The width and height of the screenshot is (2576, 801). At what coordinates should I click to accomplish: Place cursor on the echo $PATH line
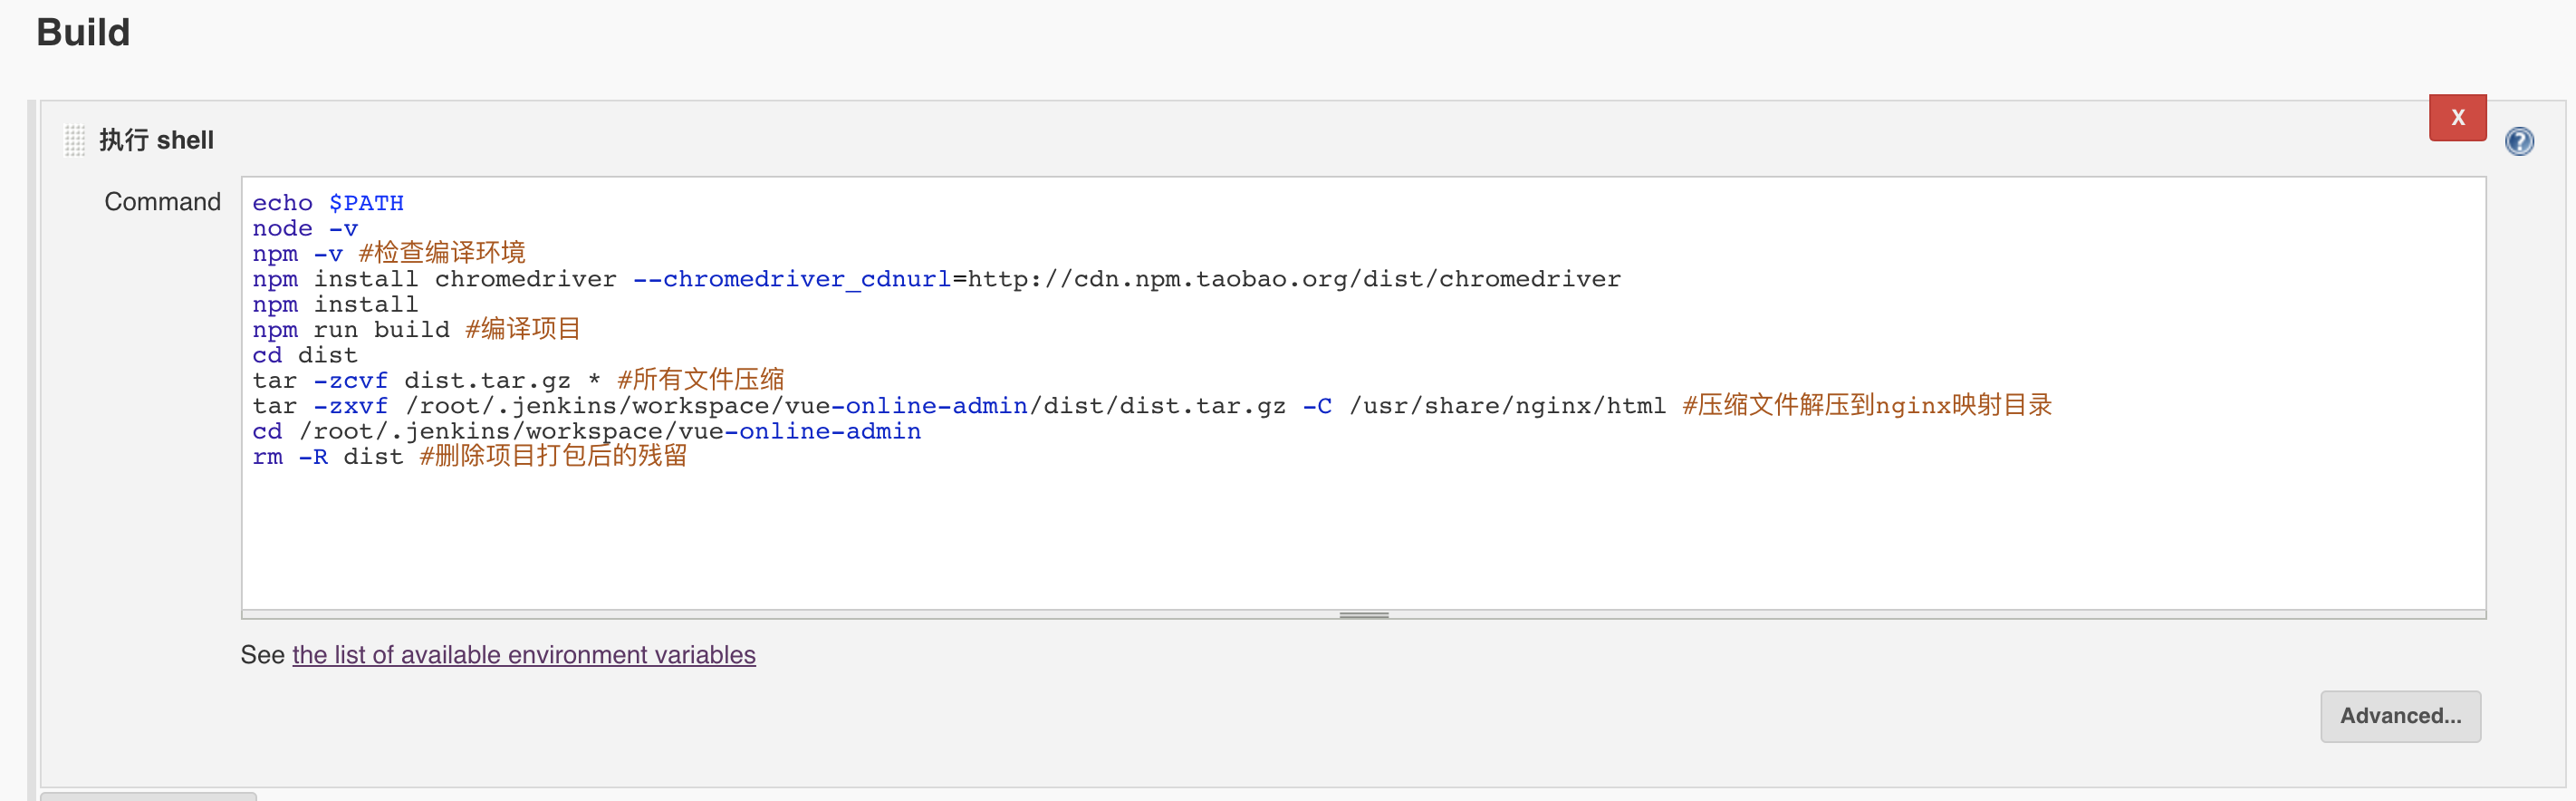328,203
